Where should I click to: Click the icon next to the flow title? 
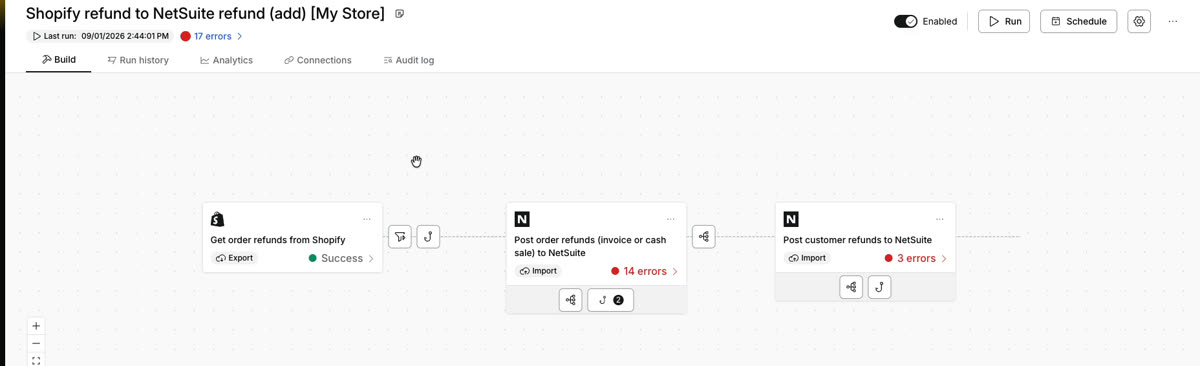pos(400,14)
